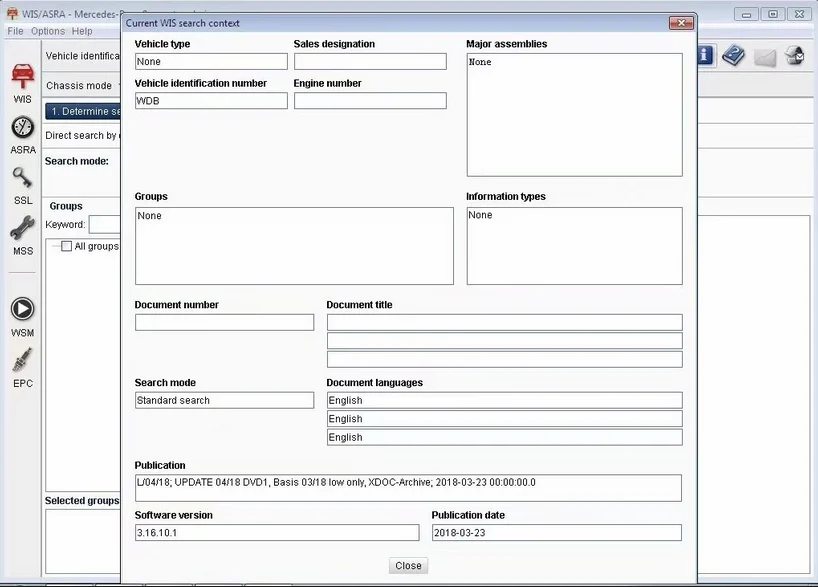
Task: Minimize the WIS/ASRA main window
Action: click(x=747, y=14)
